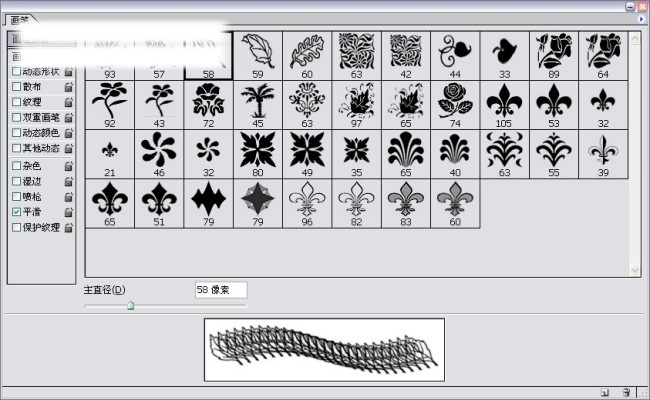Uncheck the 平滑 smoothing checkbox
Viewport: 650px width, 400px height.
(17, 212)
